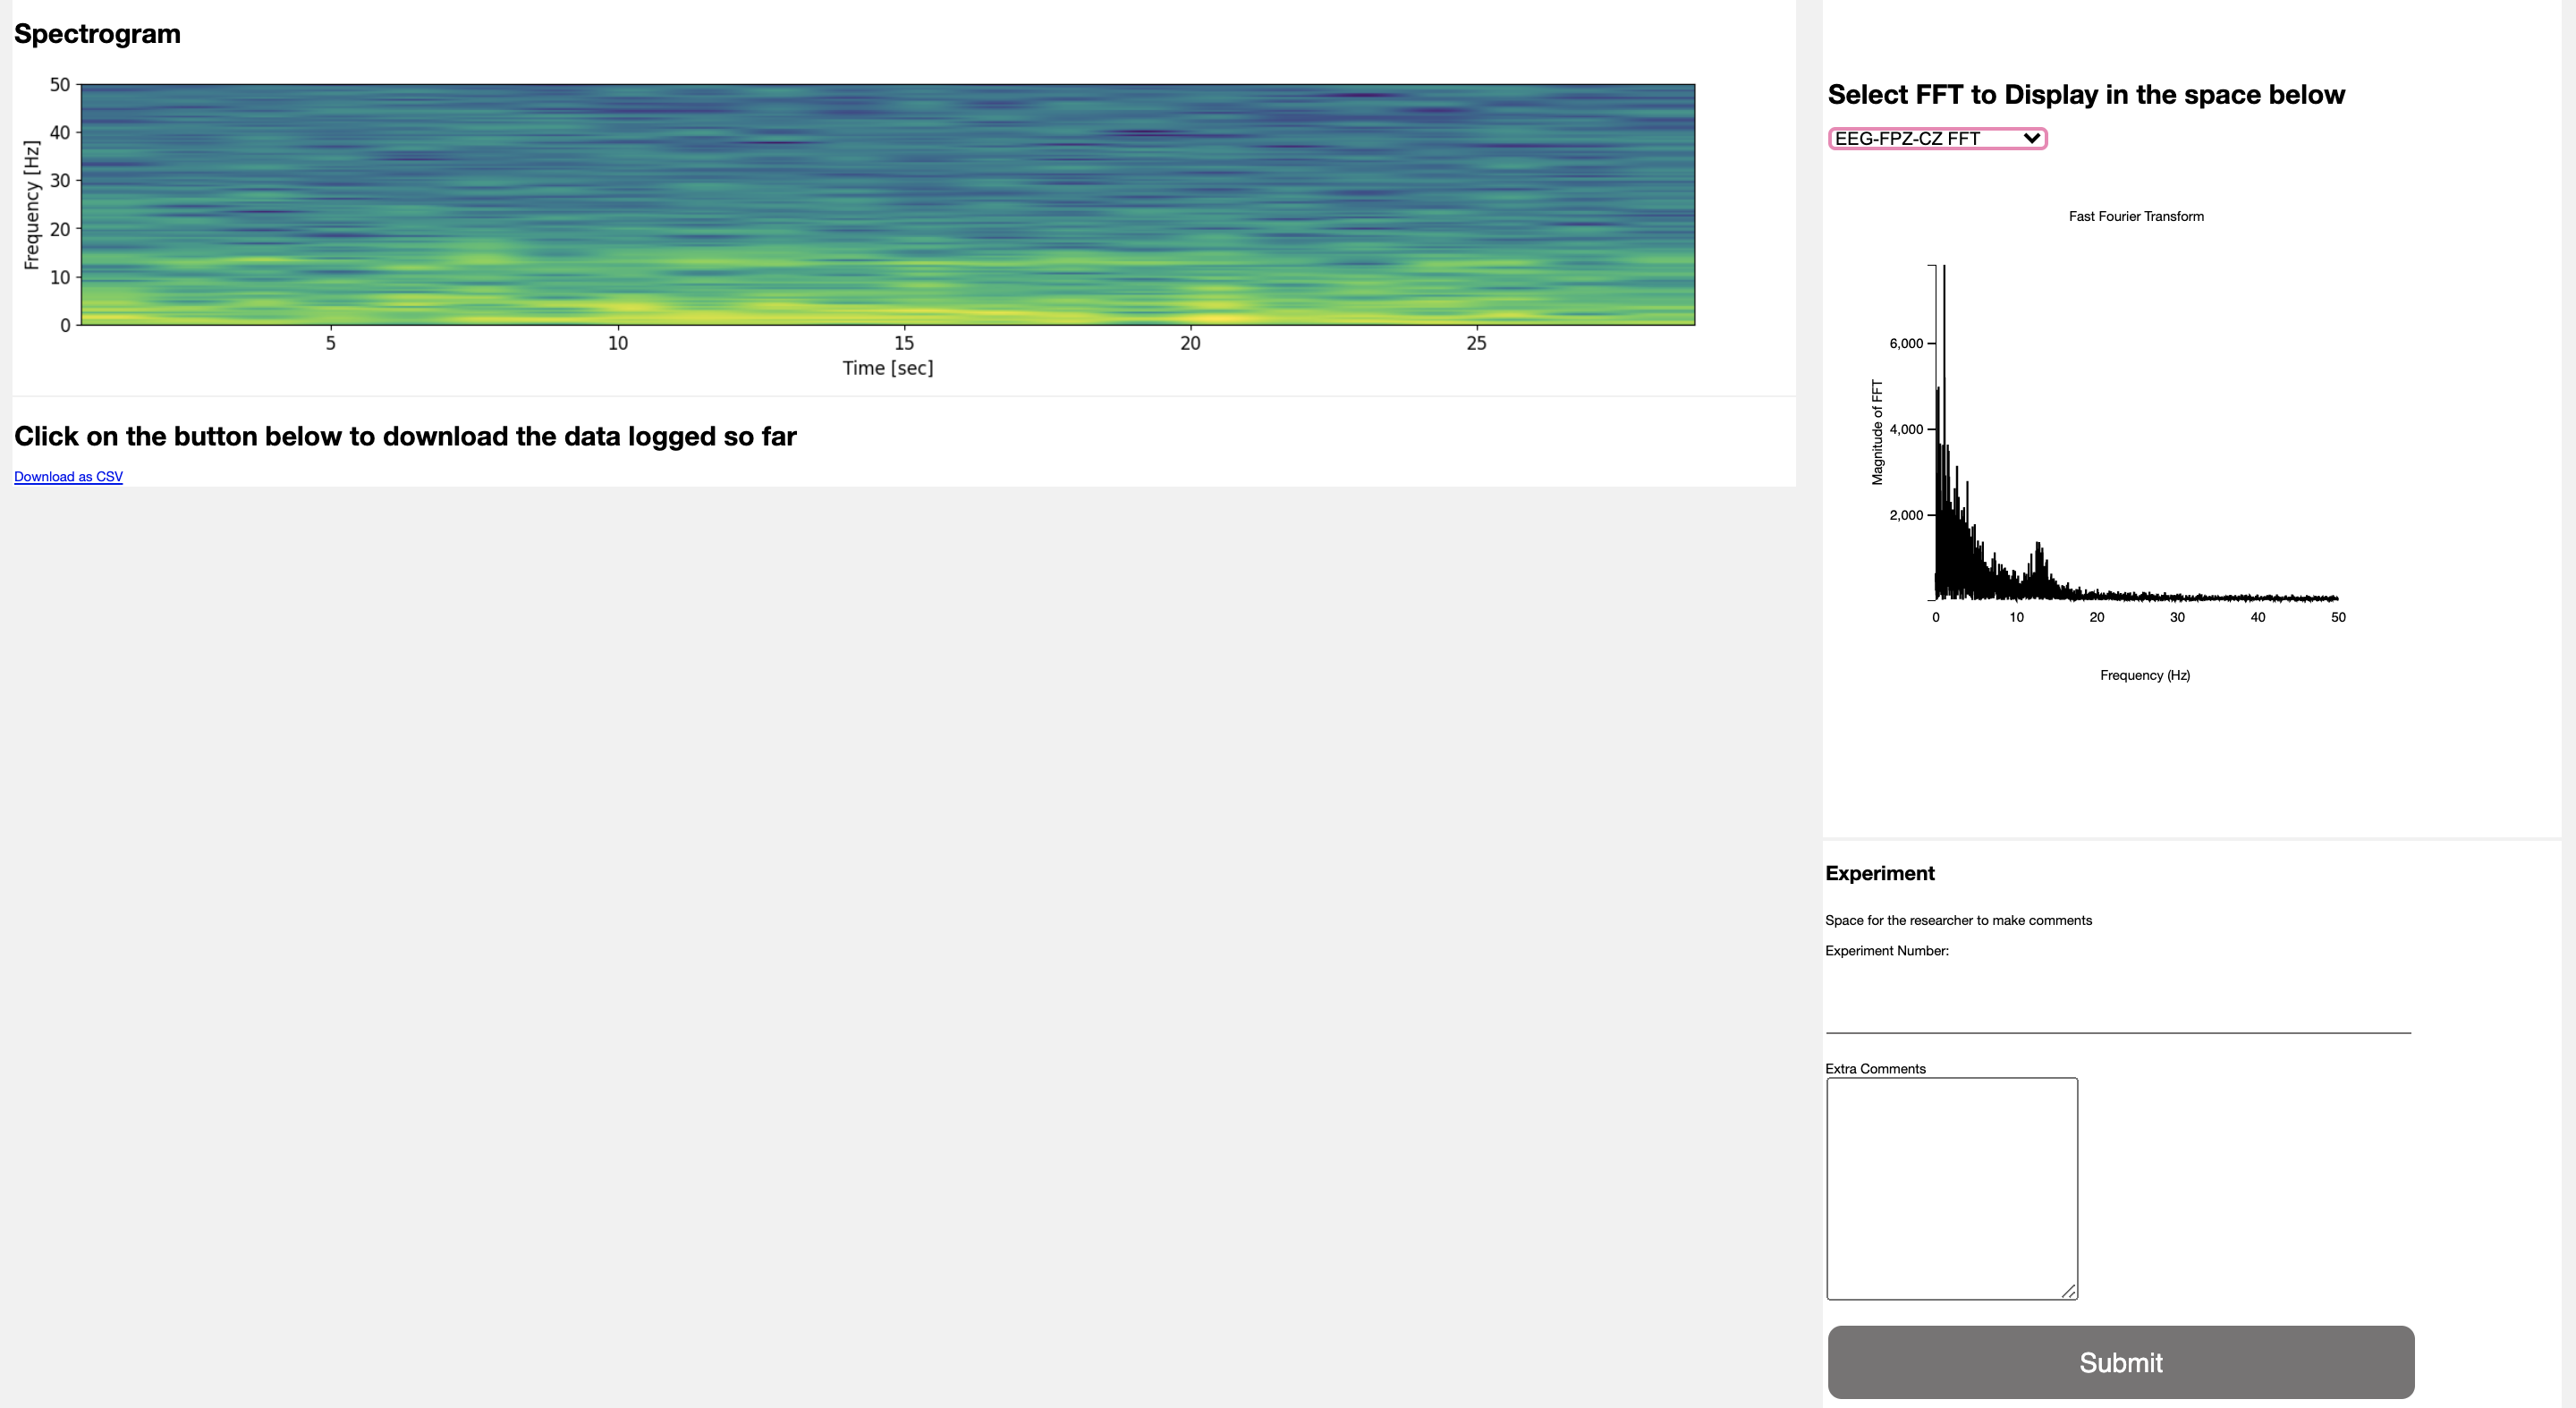The width and height of the screenshot is (2576, 1408).
Task: Click the Frequency [Hz] spectrogram axis label
Action: [31, 205]
